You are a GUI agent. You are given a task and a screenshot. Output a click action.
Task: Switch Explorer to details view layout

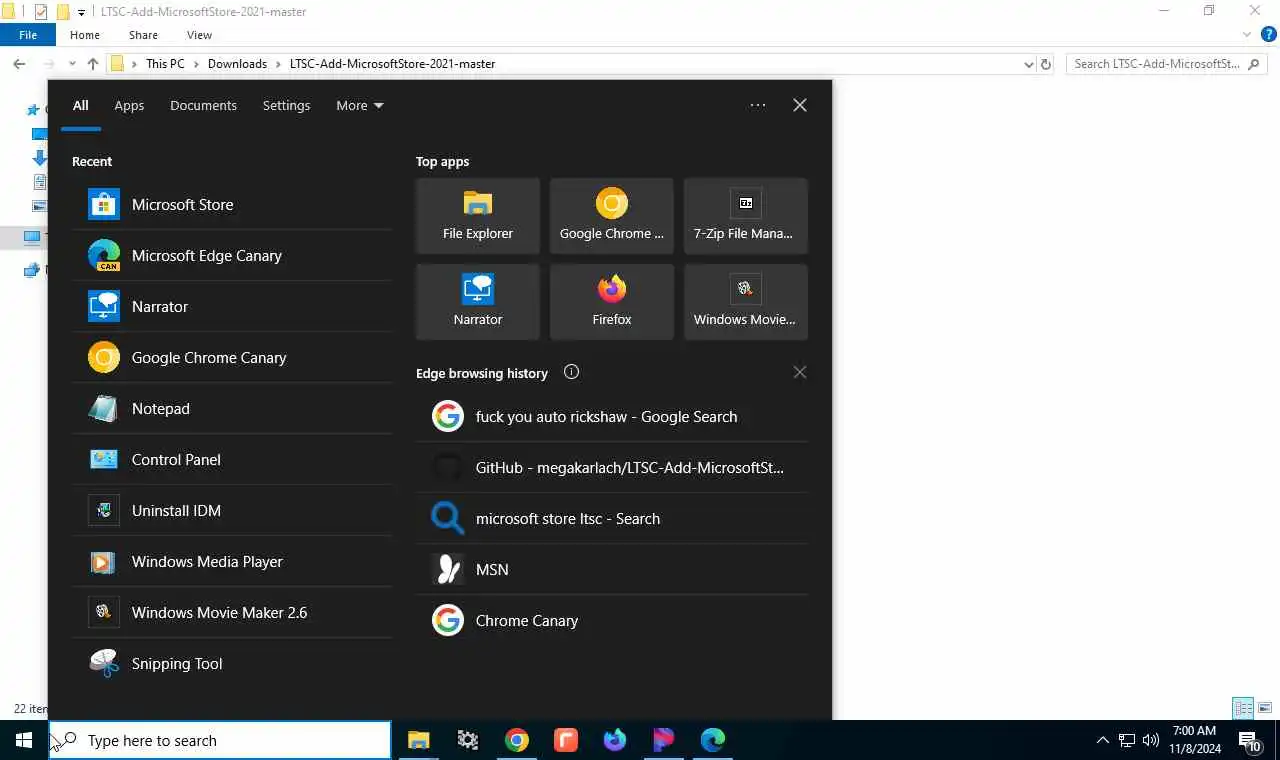click(x=1243, y=709)
